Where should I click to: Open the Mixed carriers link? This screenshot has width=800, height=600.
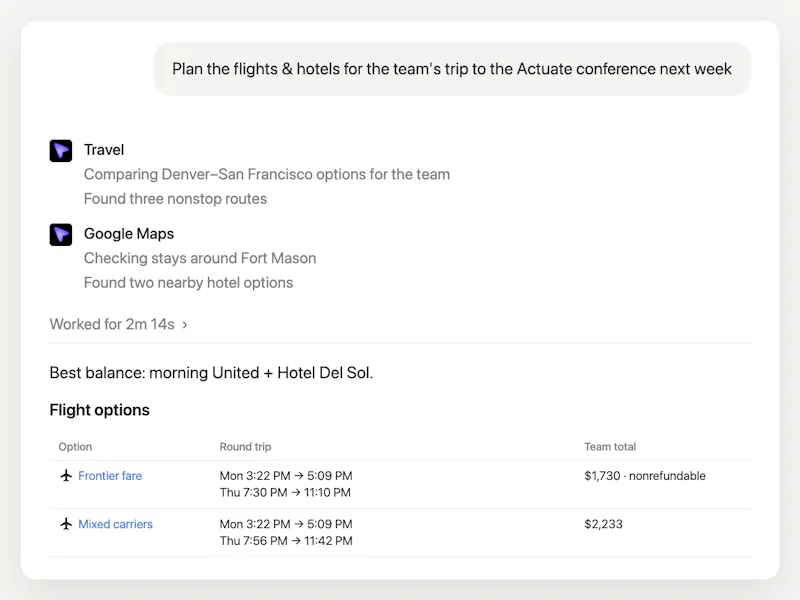[115, 524]
